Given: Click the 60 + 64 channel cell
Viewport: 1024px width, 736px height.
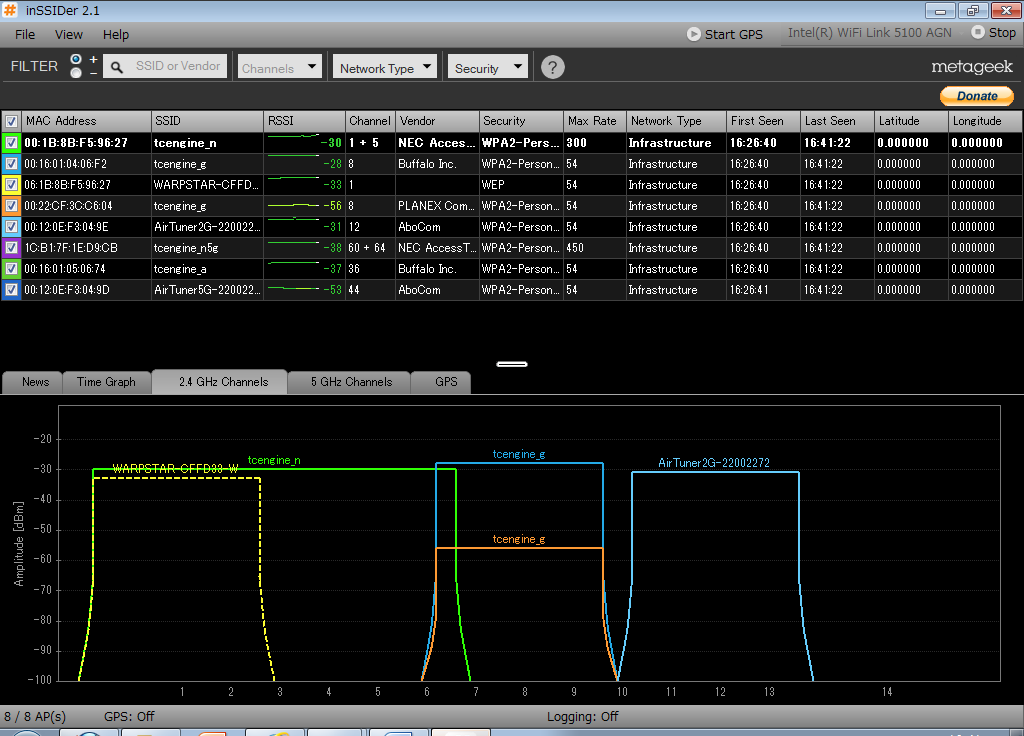Looking at the screenshot, I should [370, 248].
